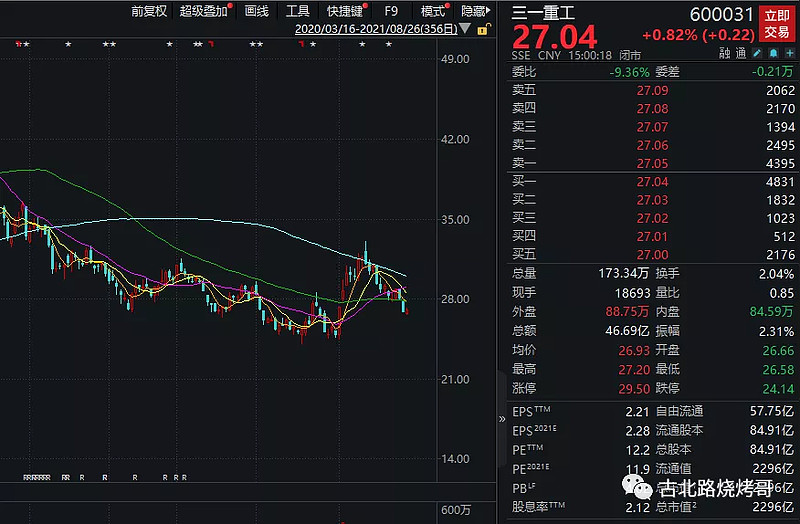
Task: Click the 自由流通 57.75亿 value
Action: point(771,411)
